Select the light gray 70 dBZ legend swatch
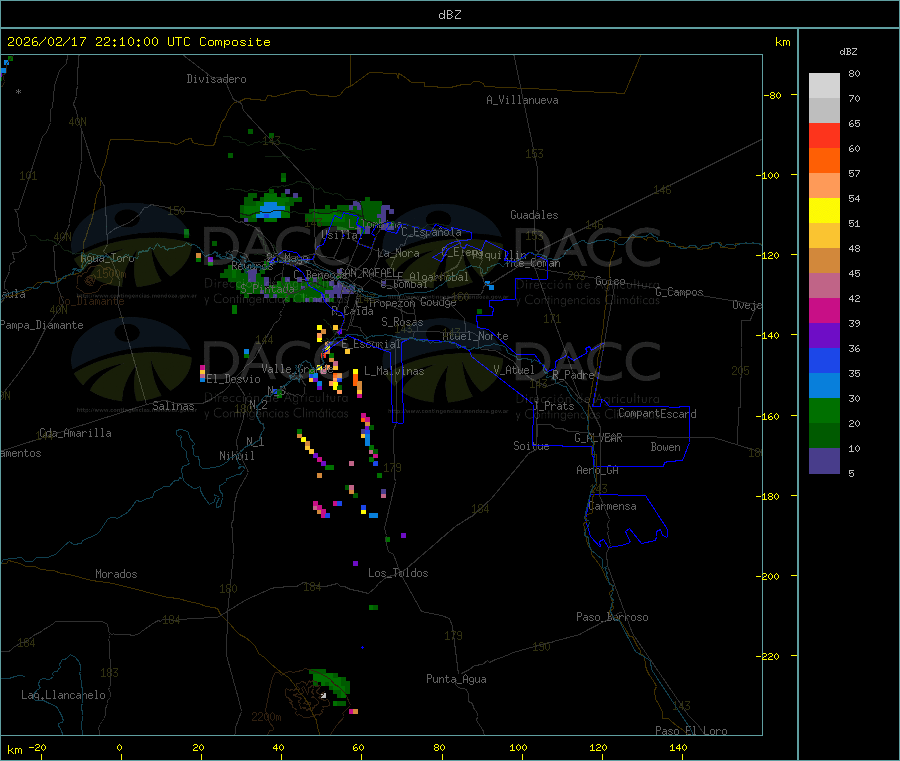The image size is (900, 761). (824, 86)
